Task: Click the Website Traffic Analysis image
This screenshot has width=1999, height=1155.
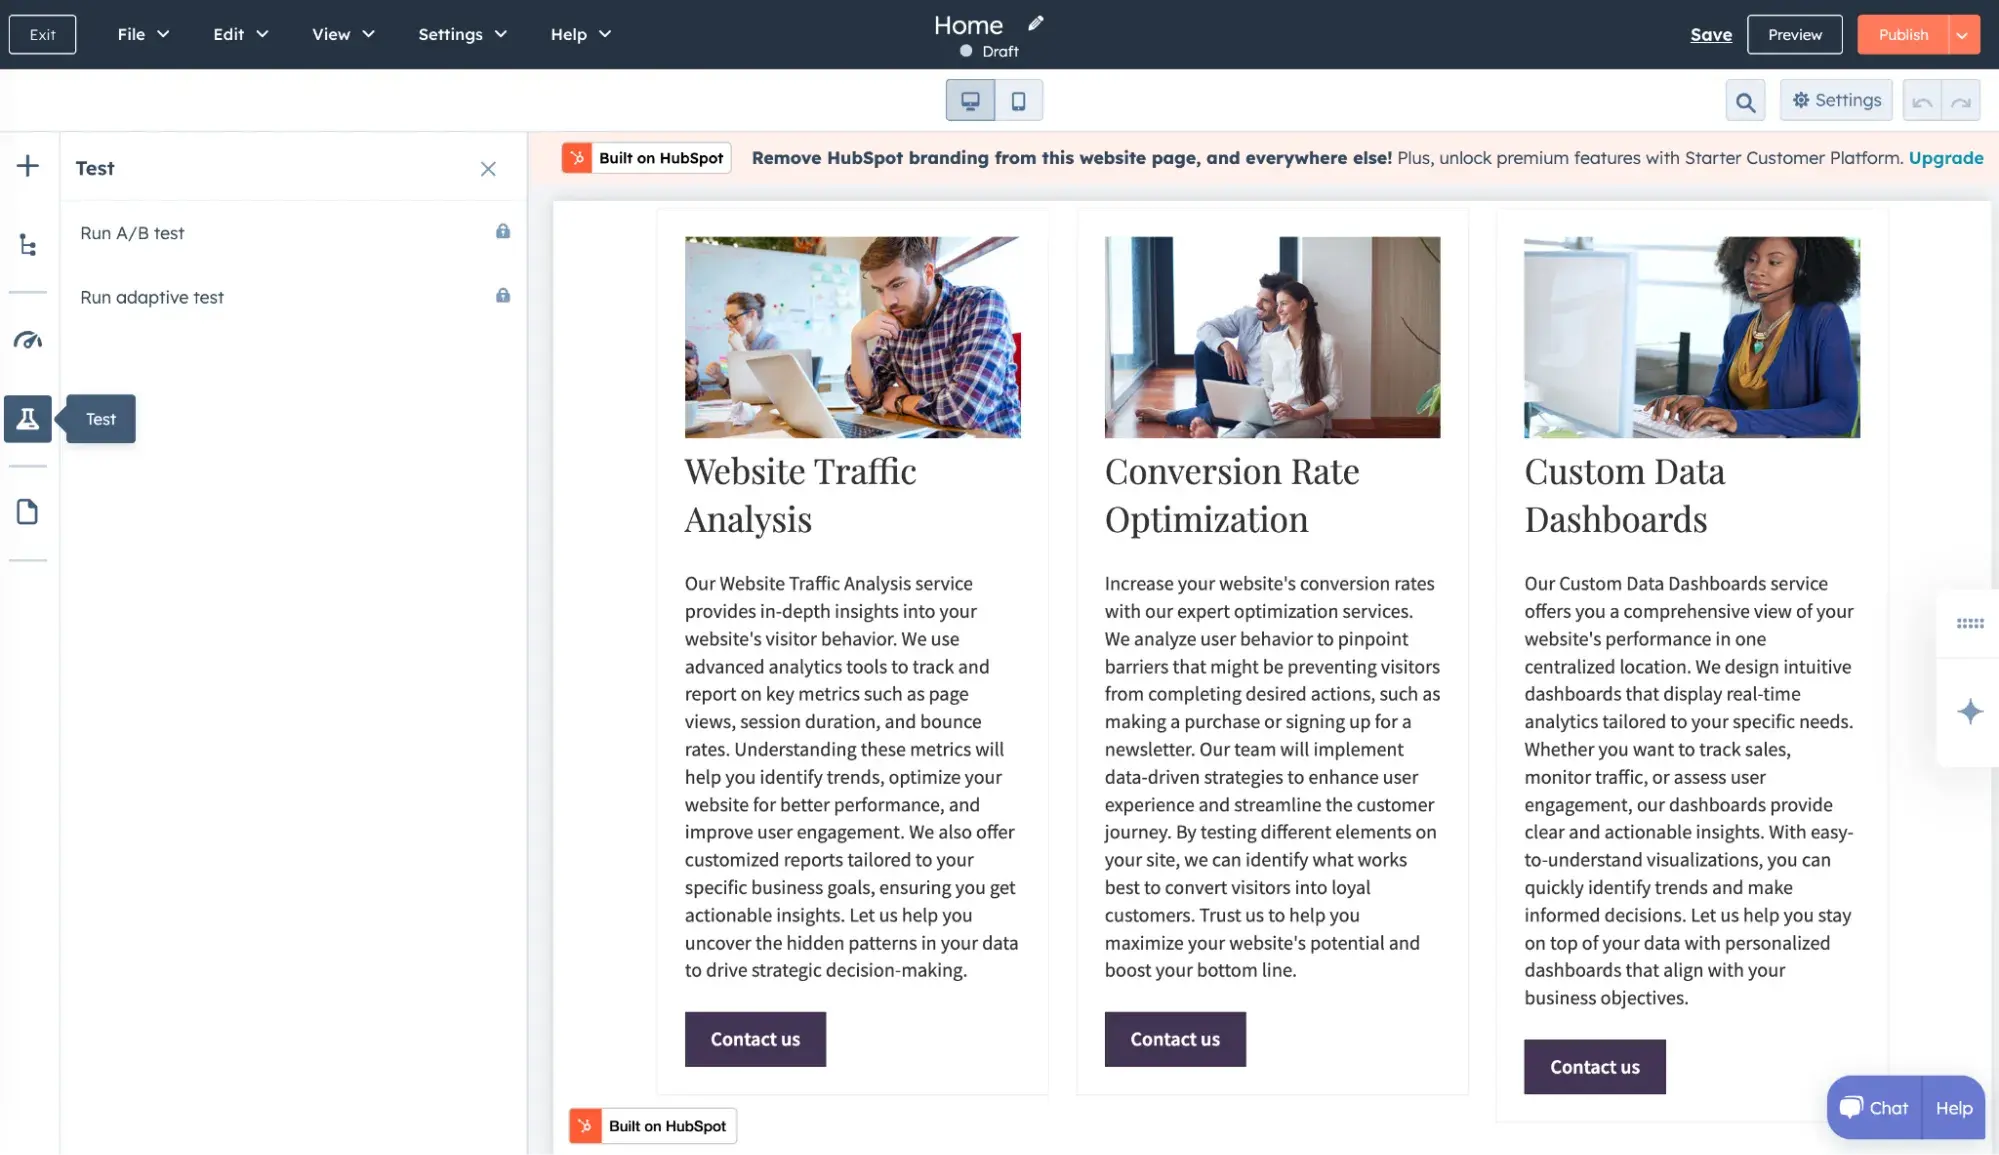Action: point(852,337)
